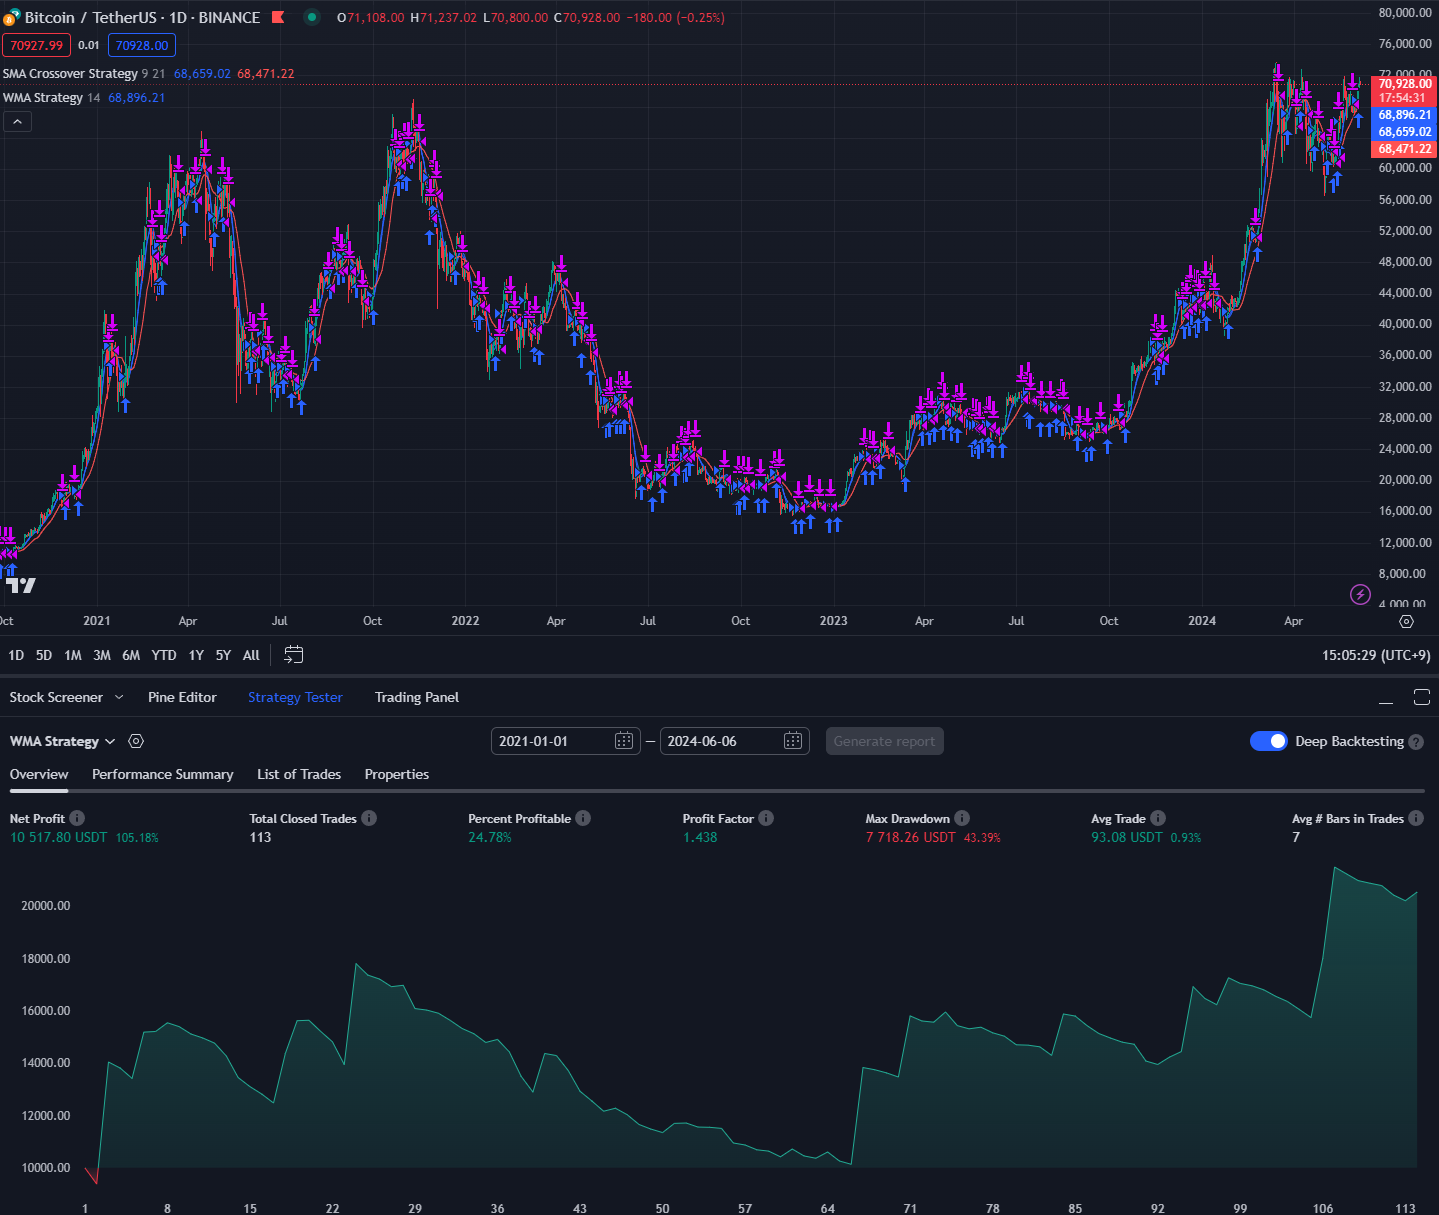Click the 15:05:29 (UTC+9) timezone clock
Viewport: 1439px width, 1215px height.
pyautogui.click(x=1376, y=655)
